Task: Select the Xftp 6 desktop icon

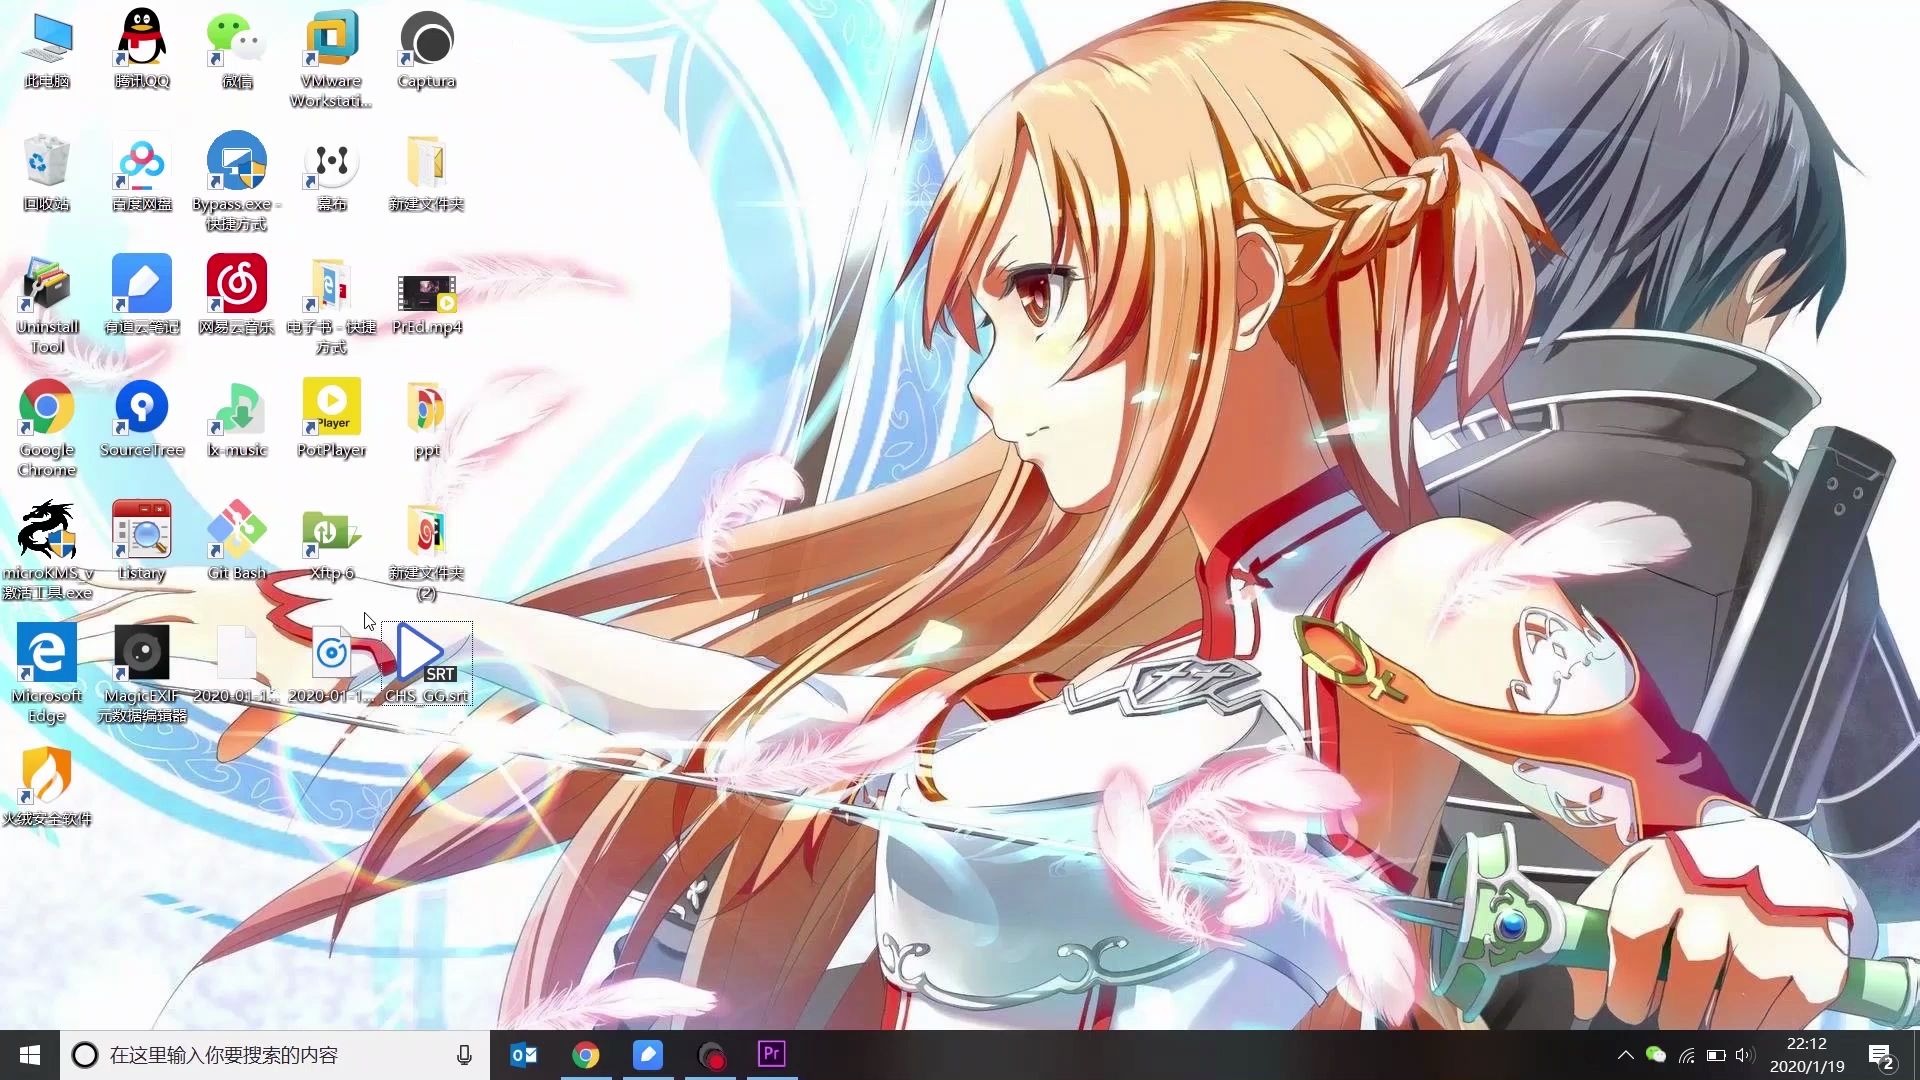Action: pos(331,531)
